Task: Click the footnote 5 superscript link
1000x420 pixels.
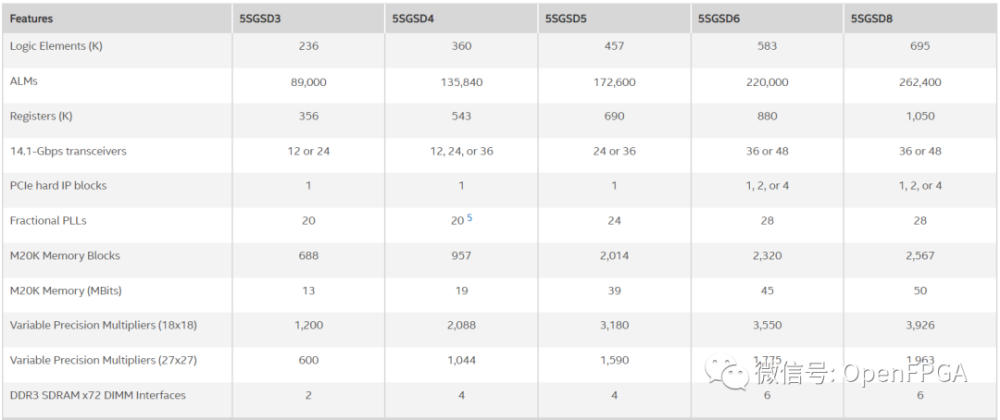Action: point(469,217)
